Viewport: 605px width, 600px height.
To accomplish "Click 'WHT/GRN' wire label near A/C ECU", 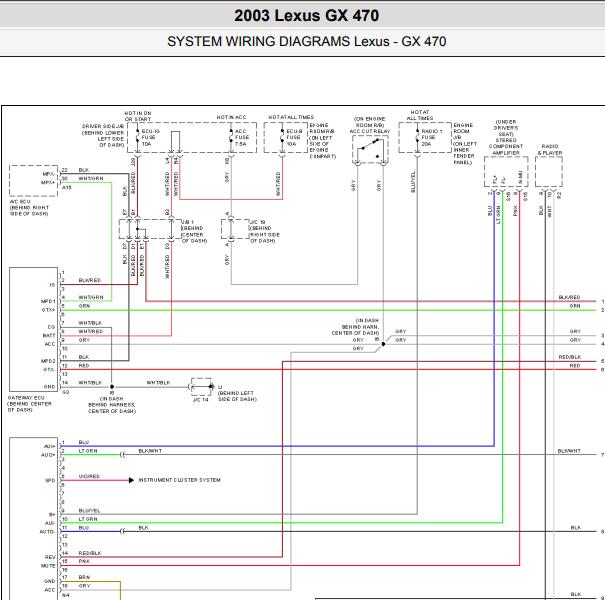I will (91, 178).
